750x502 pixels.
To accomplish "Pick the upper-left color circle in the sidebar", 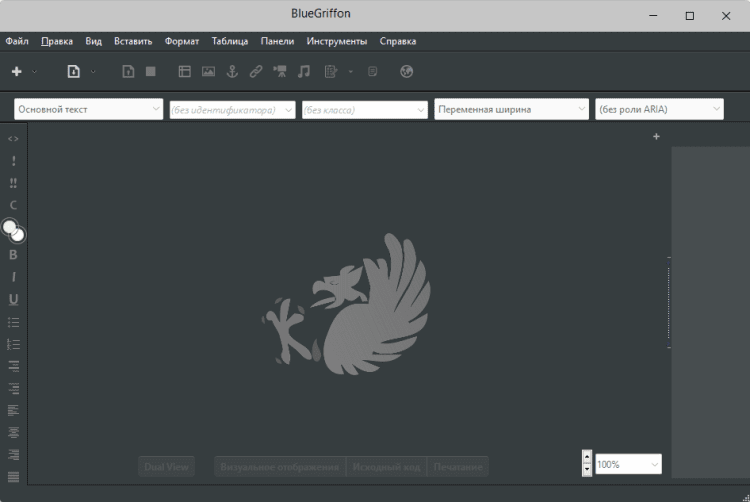I will point(10,227).
